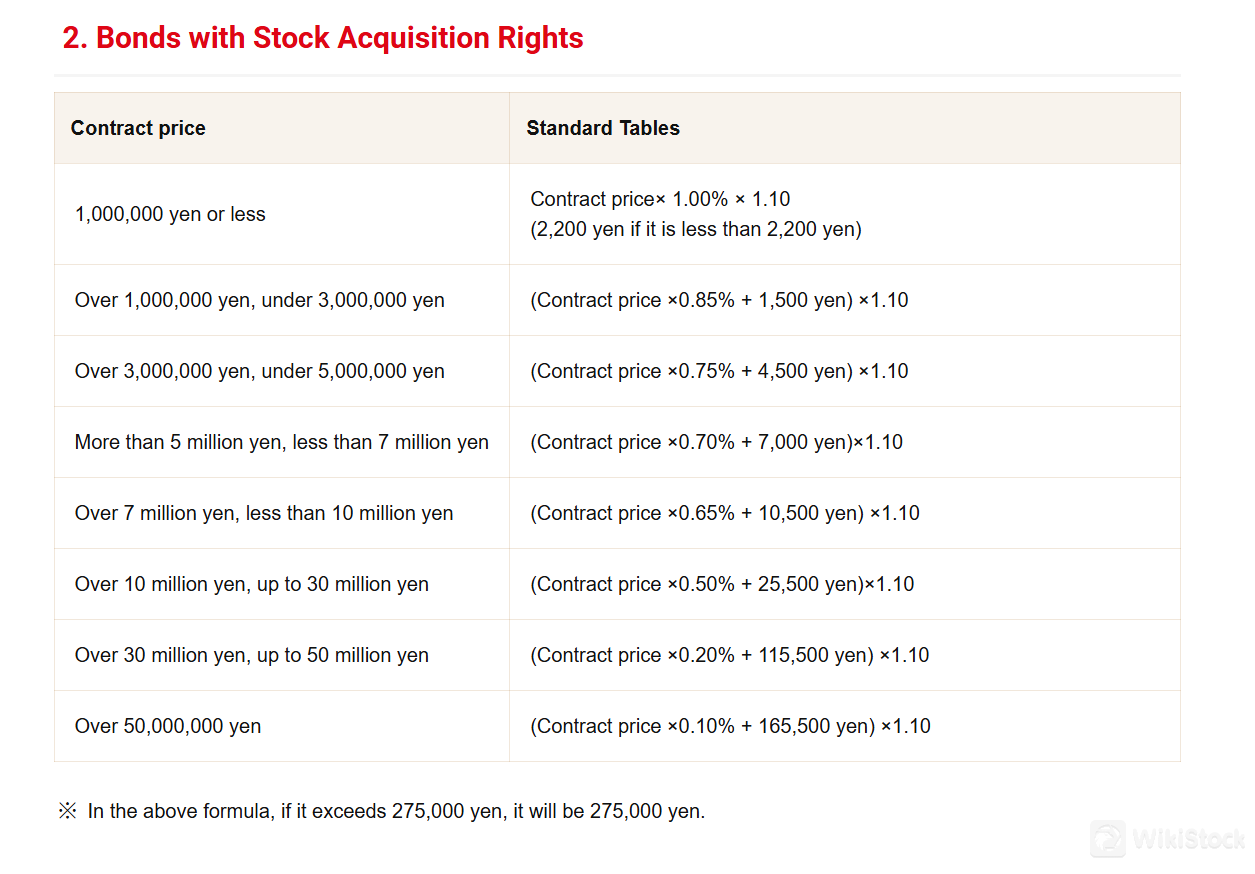Screen dimensions: 1255x874
Task: Click the '2,200 yen if it is less' note
Action: point(696,229)
